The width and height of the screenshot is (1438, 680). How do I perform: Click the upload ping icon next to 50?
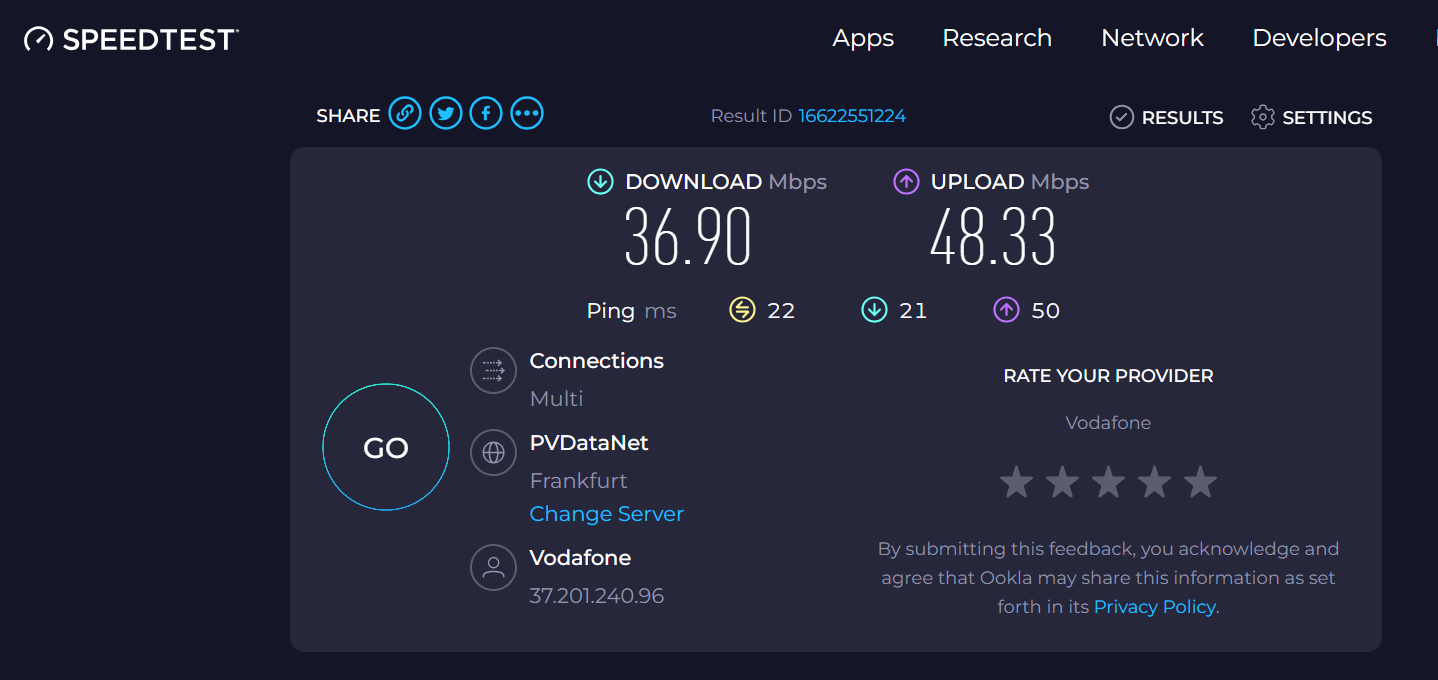tap(1006, 310)
